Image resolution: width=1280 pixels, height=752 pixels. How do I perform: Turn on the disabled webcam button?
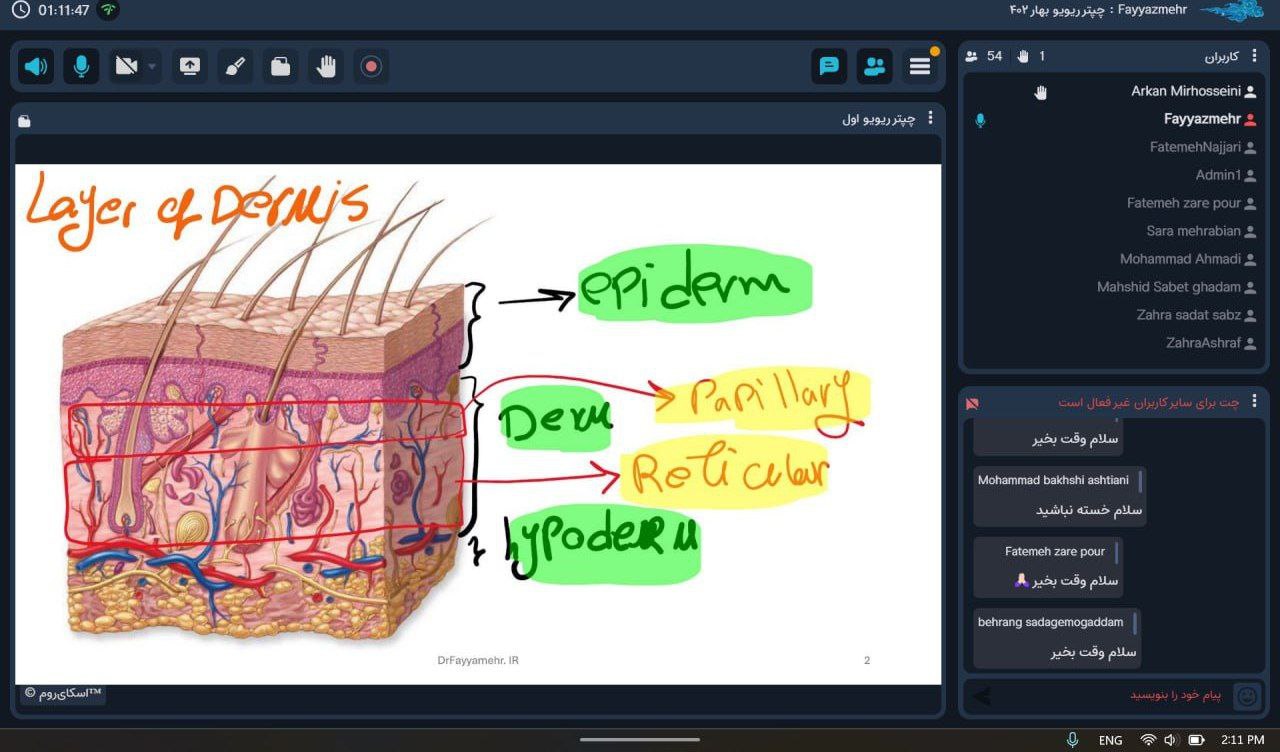pos(127,67)
